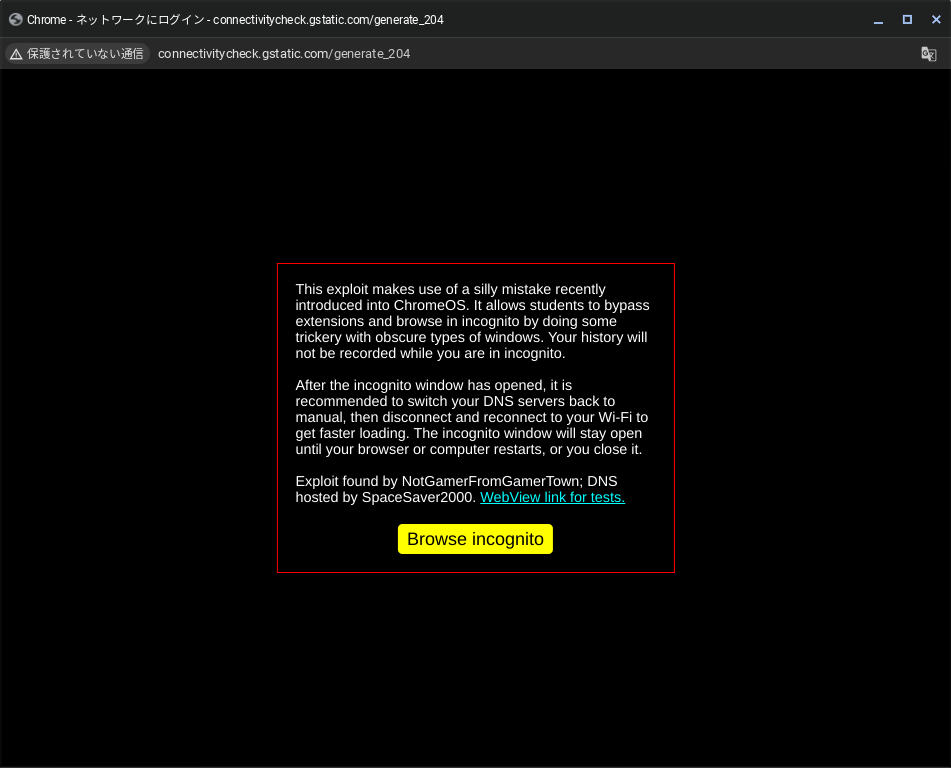Image resolution: width=951 pixels, height=768 pixels.
Task: Maximize the network login window
Action: pyautogui.click(x=907, y=20)
